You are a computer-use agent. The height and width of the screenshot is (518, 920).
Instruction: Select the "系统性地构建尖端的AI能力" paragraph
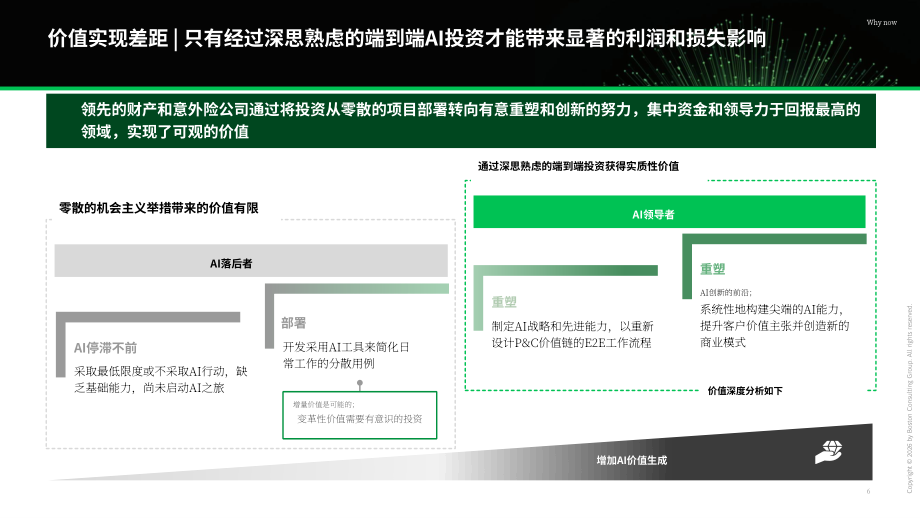click(774, 326)
